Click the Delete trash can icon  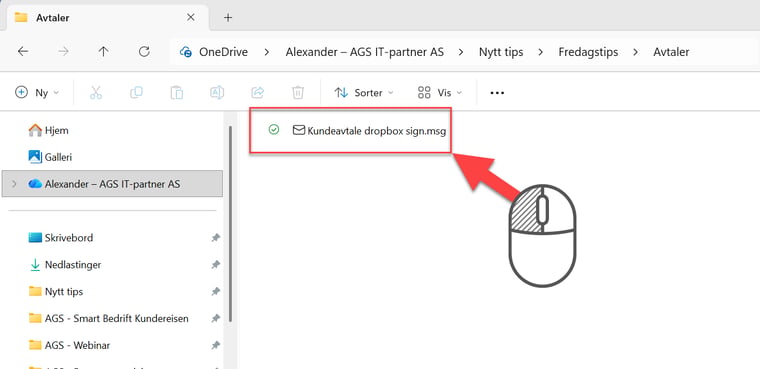pyautogui.click(x=298, y=92)
